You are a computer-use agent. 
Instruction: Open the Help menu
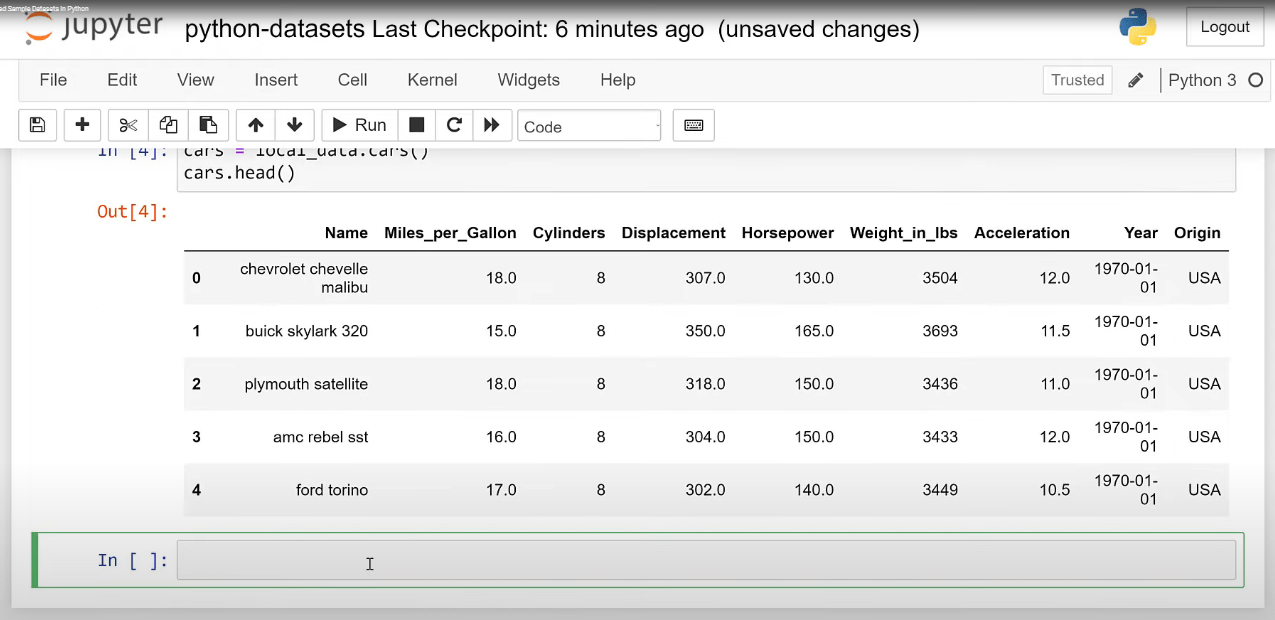(x=617, y=80)
